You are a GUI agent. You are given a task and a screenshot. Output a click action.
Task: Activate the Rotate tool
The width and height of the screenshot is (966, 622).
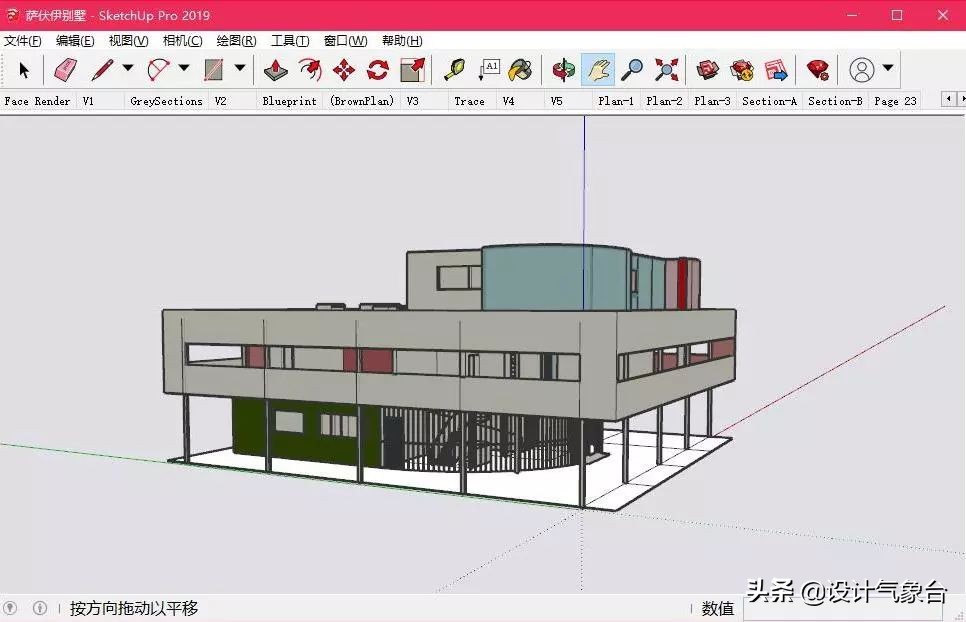[378, 70]
